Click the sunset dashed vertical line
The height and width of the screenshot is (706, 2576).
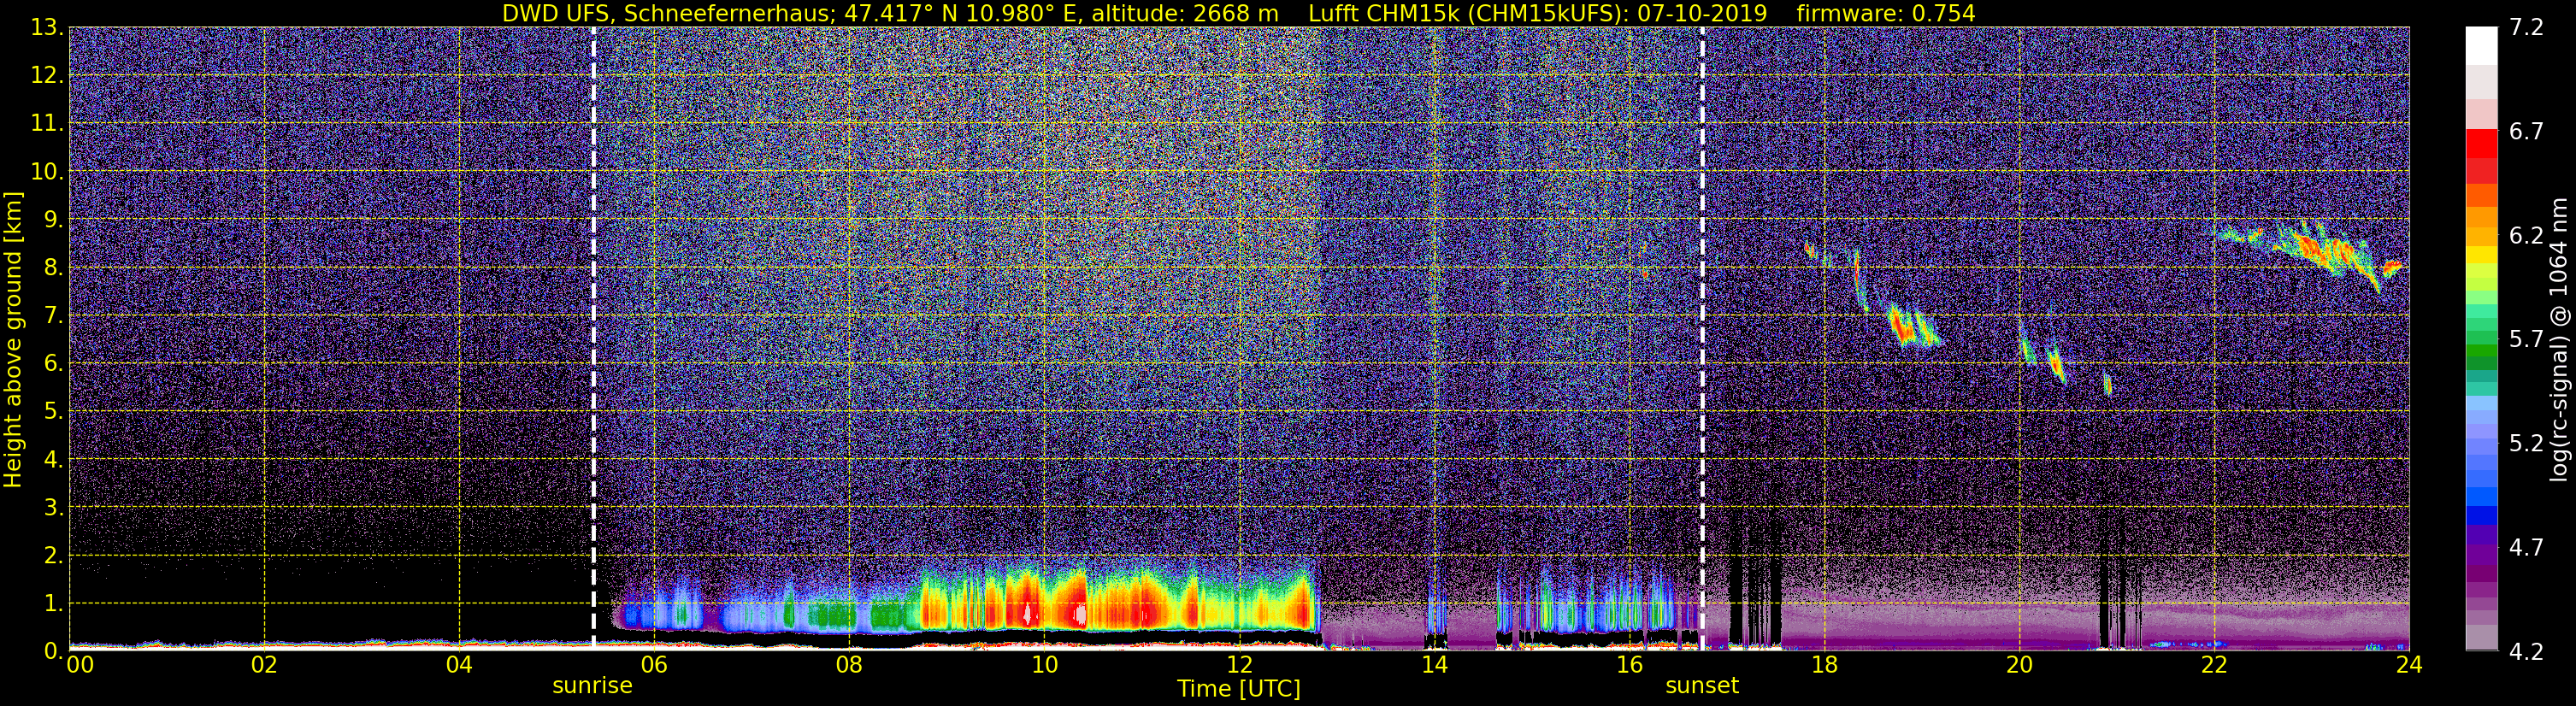(1703, 338)
